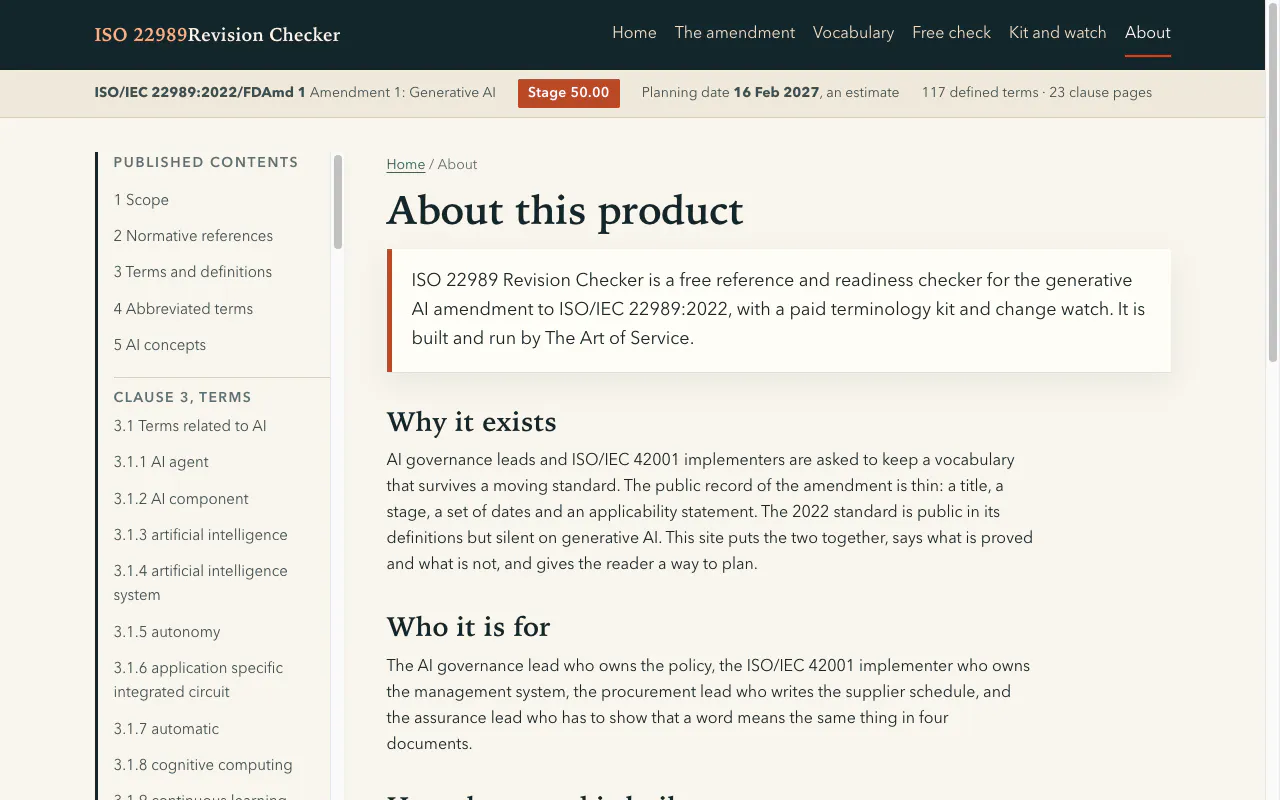Image resolution: width=1280 pixels, height=800 pixels.
Task: Click the intro callout about The Art of Service
Action: pos(779,310)
